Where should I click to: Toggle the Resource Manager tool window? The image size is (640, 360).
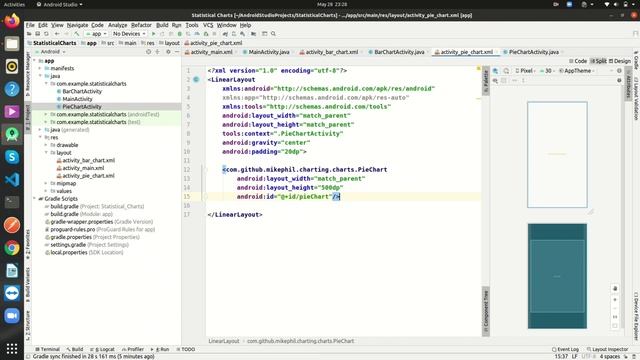[28, 73]
